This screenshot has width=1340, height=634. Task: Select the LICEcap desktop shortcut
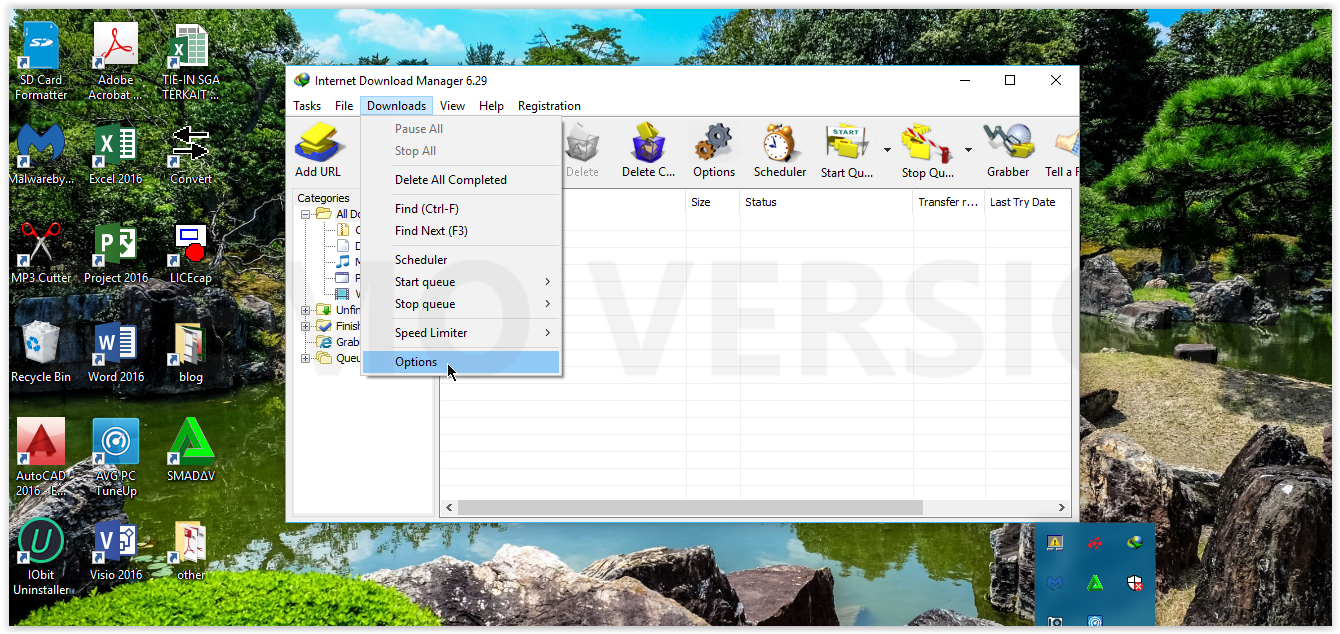click(x=191, y=253)
